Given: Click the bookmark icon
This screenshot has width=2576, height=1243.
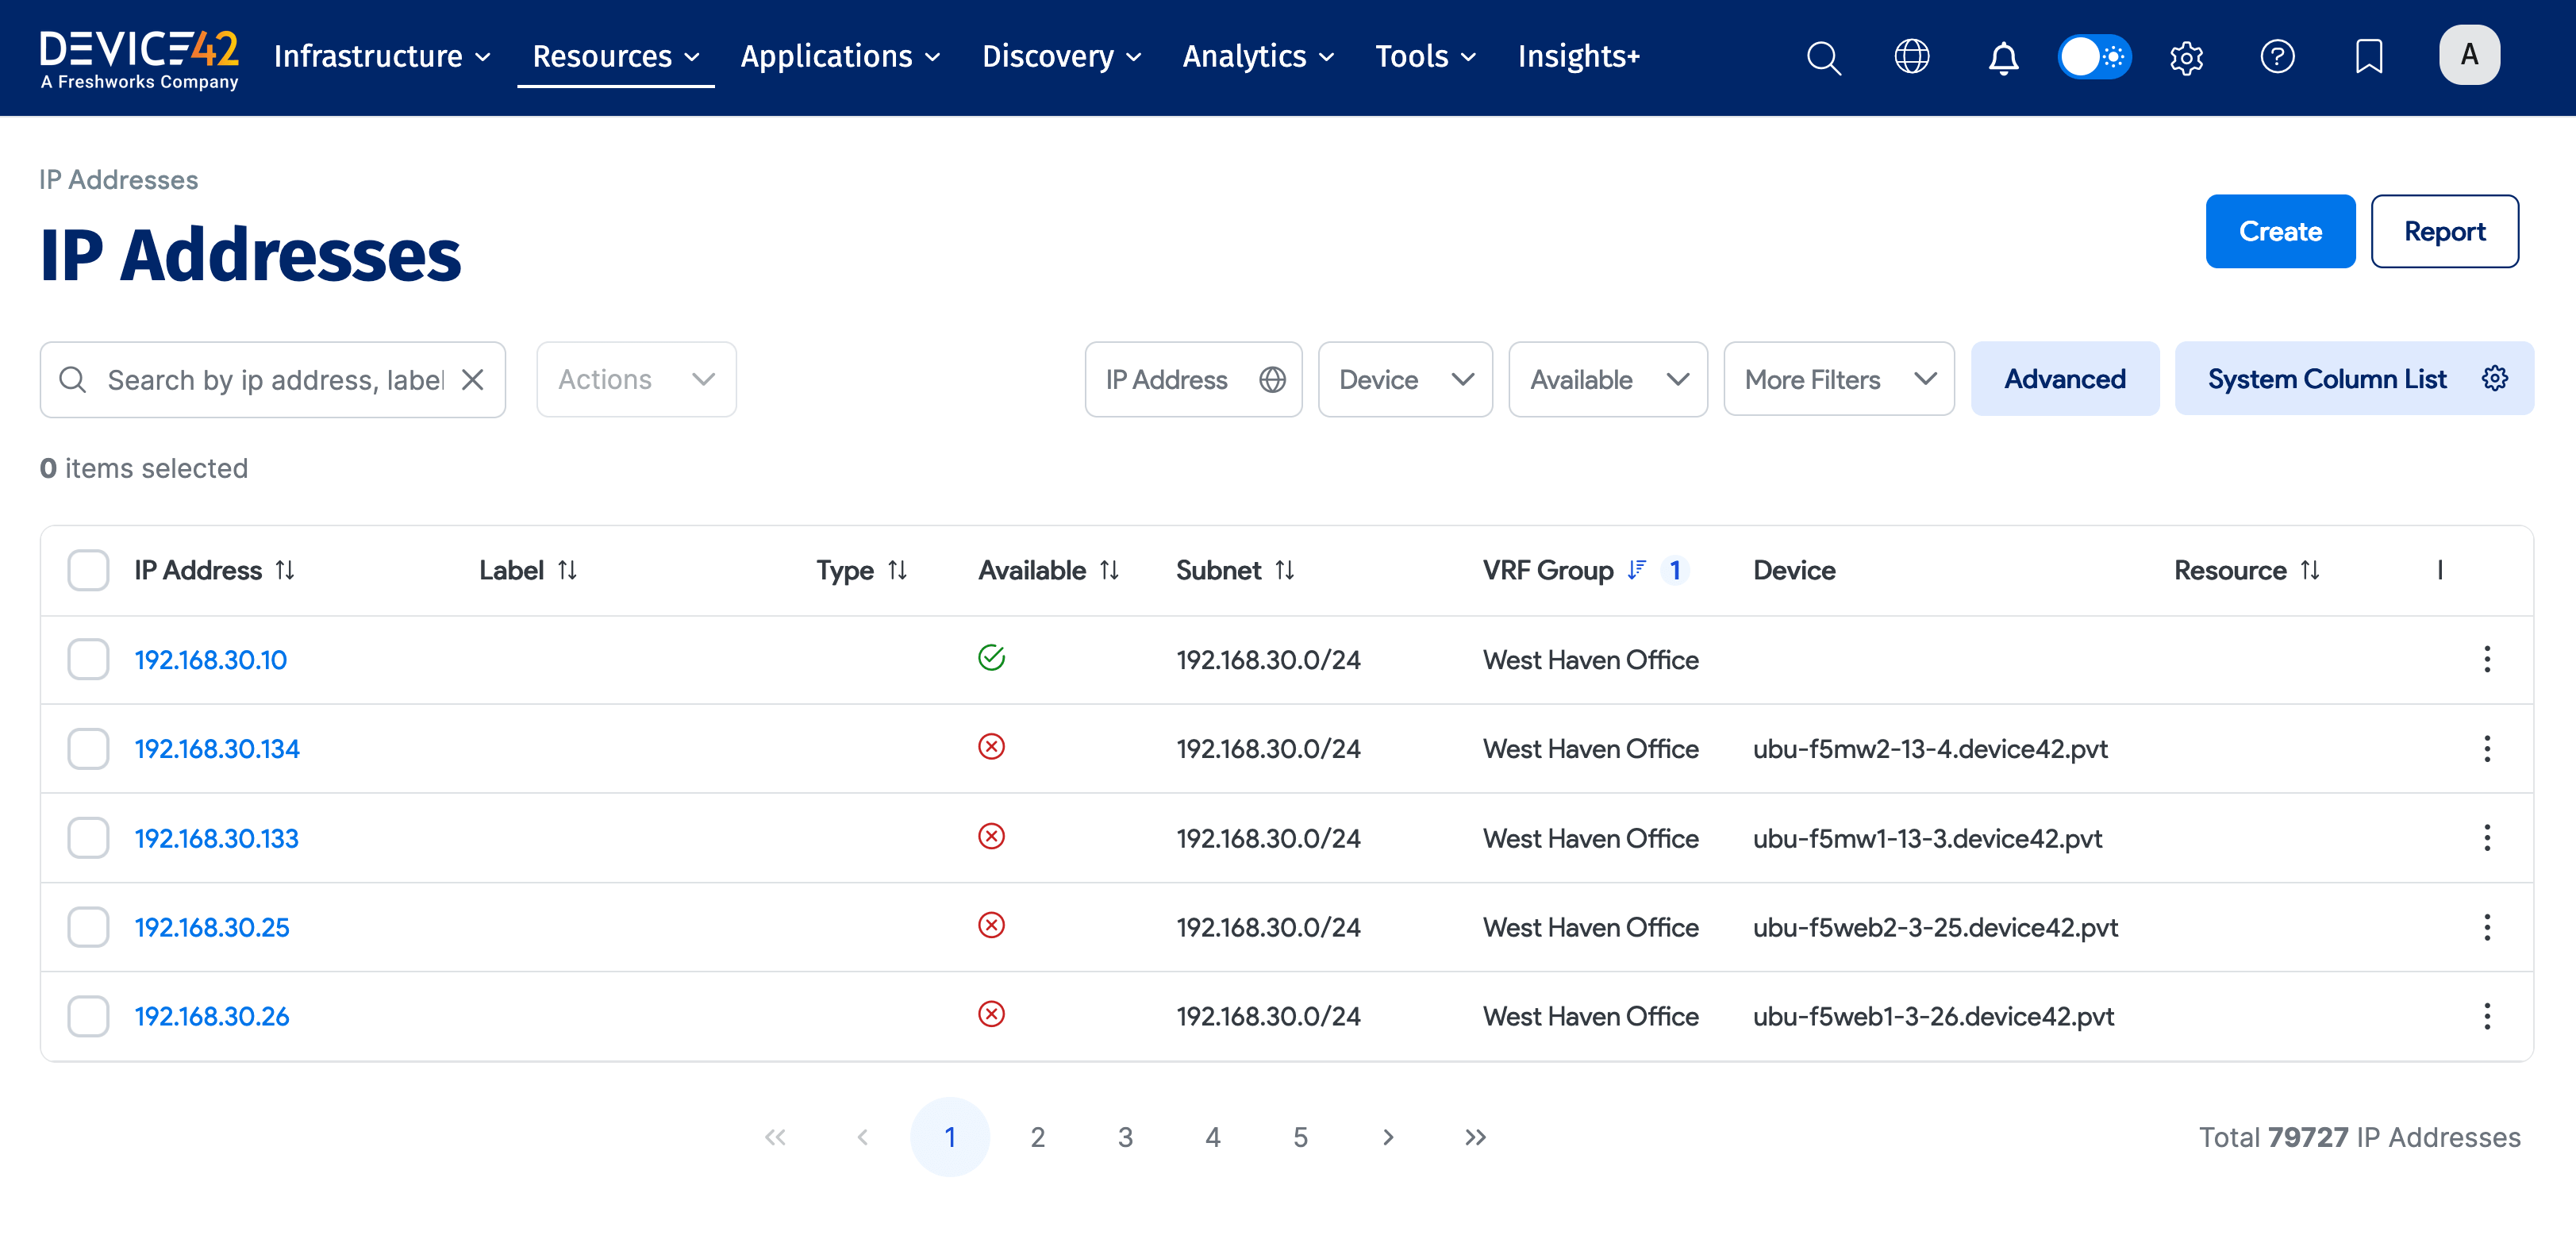Looking at the screenshot, I should [x=2368, y=57].
